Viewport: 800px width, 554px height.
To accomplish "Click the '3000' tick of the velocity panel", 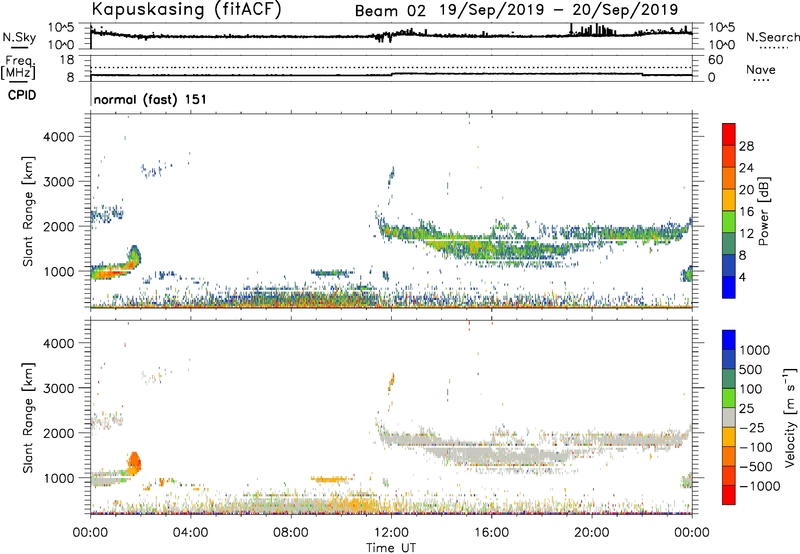I will point(59,388).
